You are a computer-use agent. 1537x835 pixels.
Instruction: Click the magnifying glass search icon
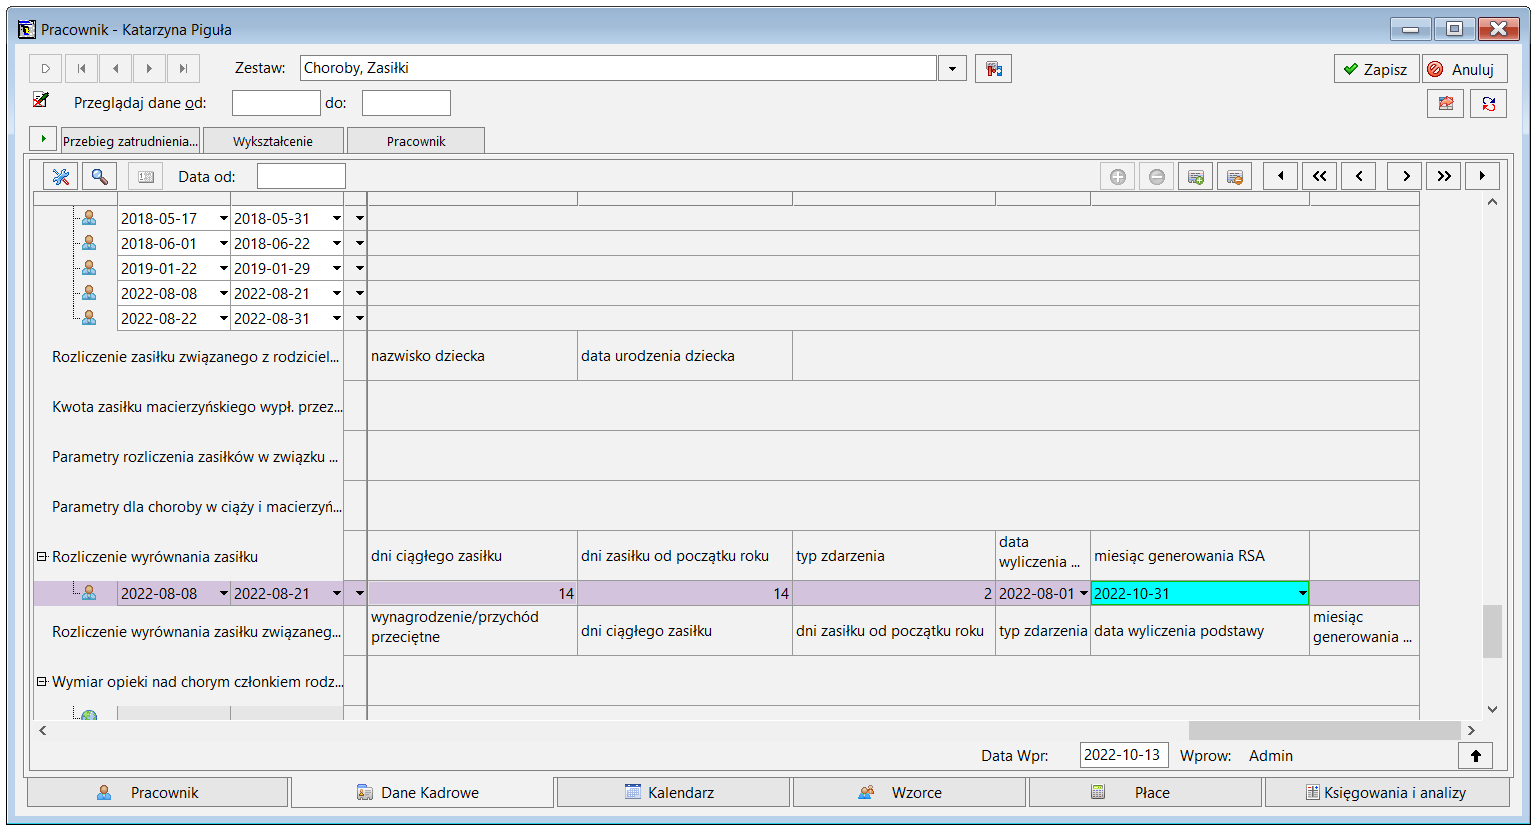[x=99, y=177]
